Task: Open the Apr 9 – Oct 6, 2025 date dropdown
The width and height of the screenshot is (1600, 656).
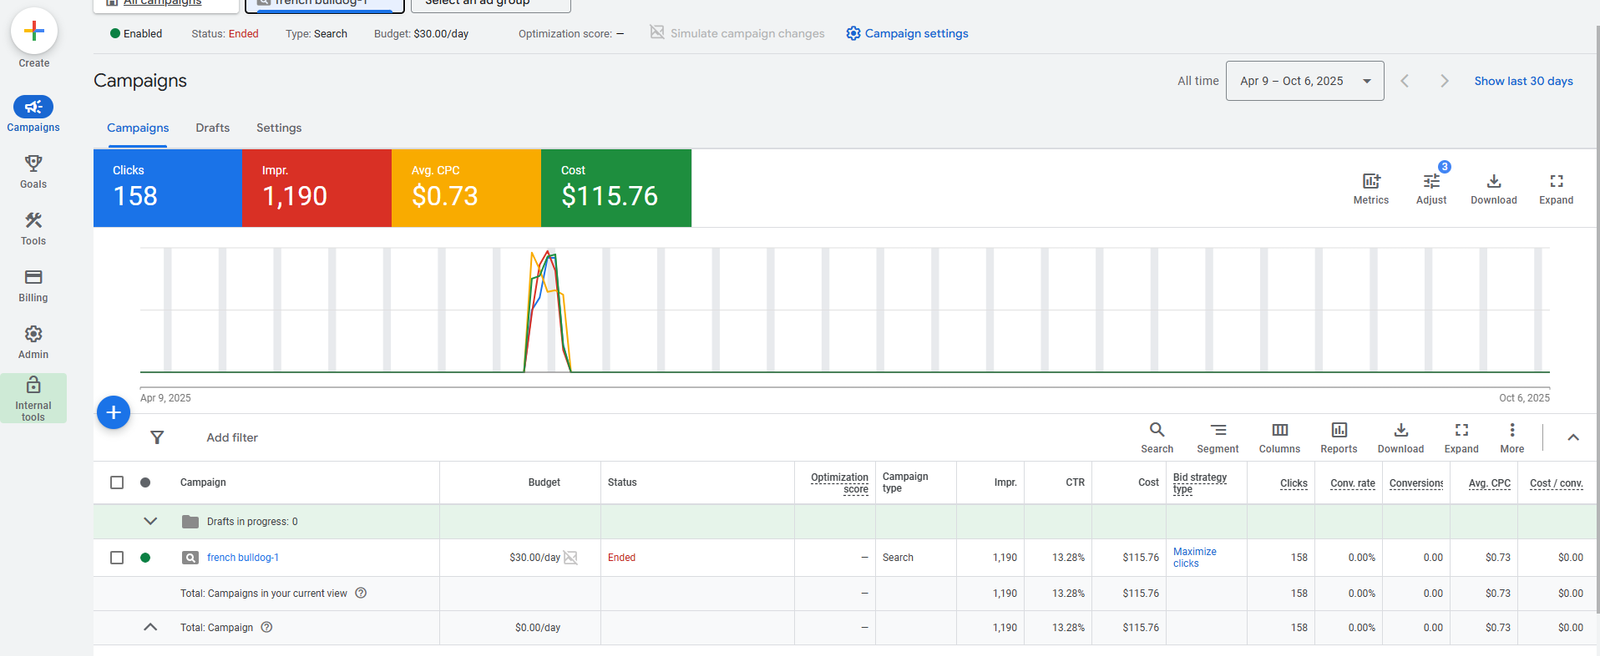Action: tap(1304, 81)
